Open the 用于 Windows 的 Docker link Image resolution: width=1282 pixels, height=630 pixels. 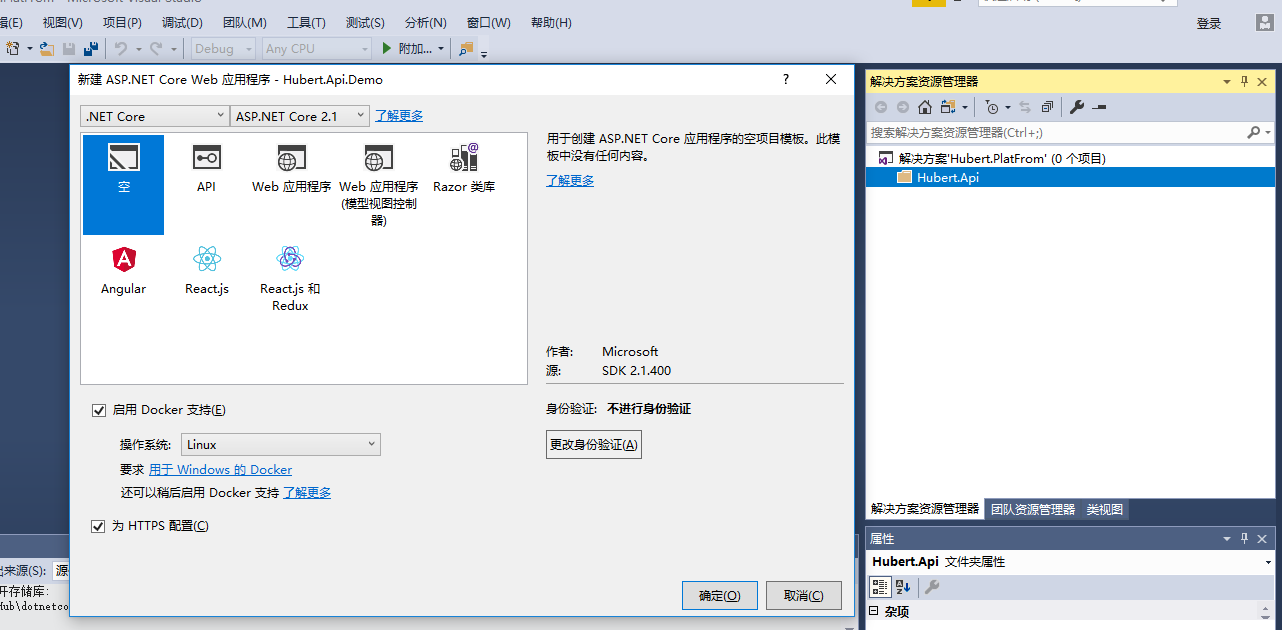point(220,470)
